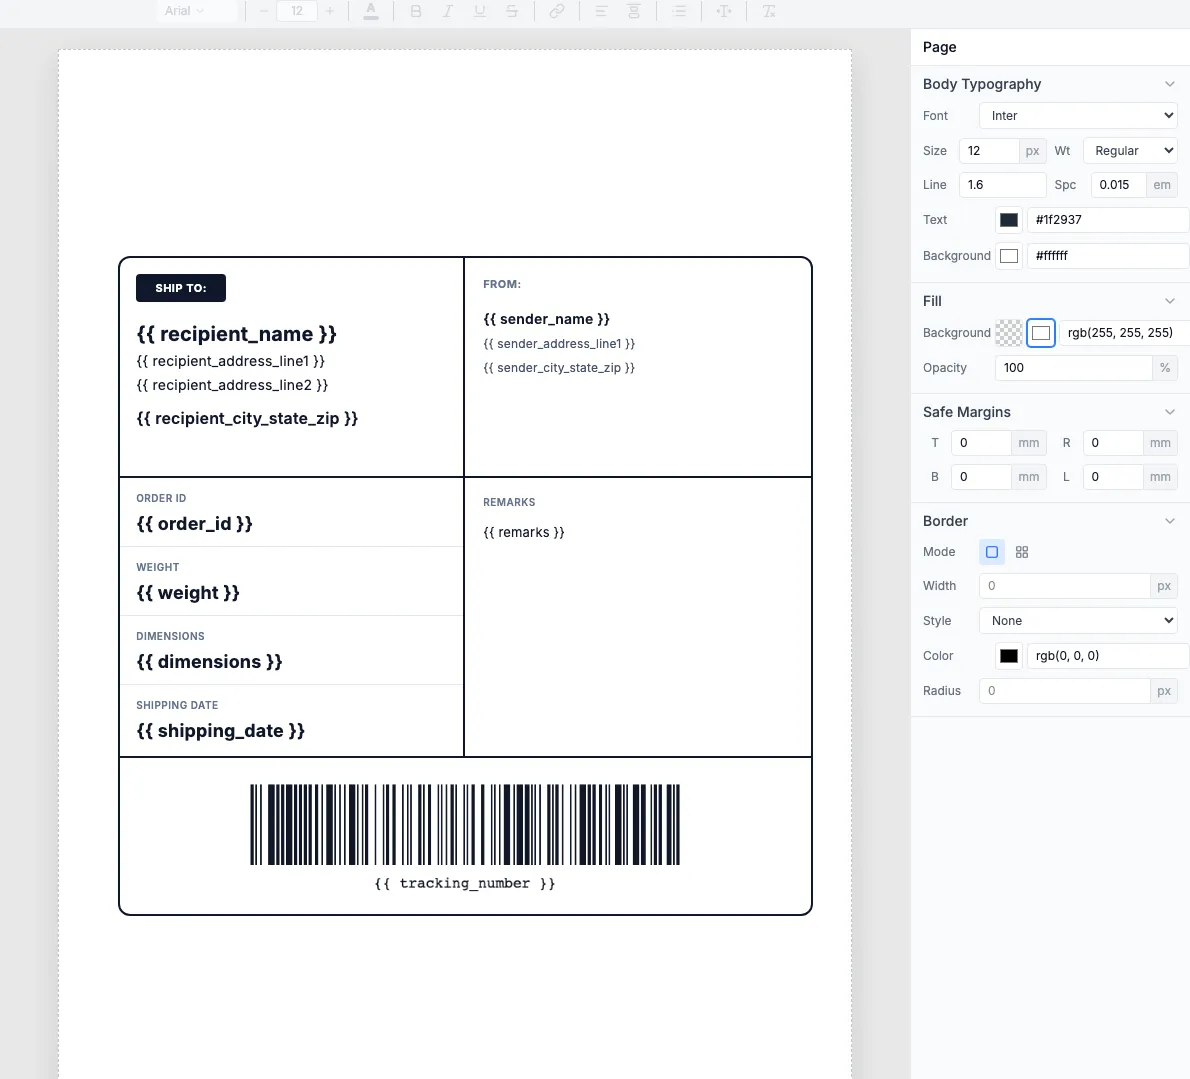Select the {{ sender_city_state_zip }} placeholder
This screenshot has width=1190, height=1079.
coord(559,368)
